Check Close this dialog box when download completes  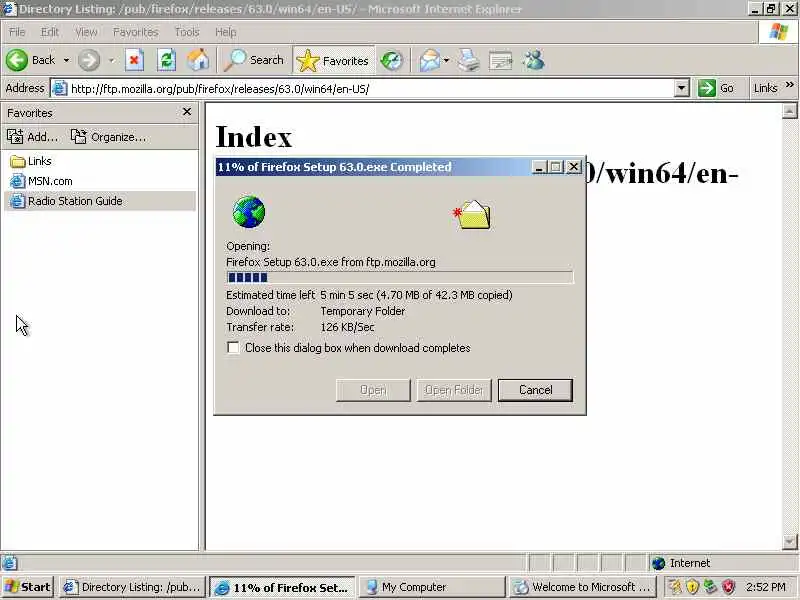tap(233, 347)
